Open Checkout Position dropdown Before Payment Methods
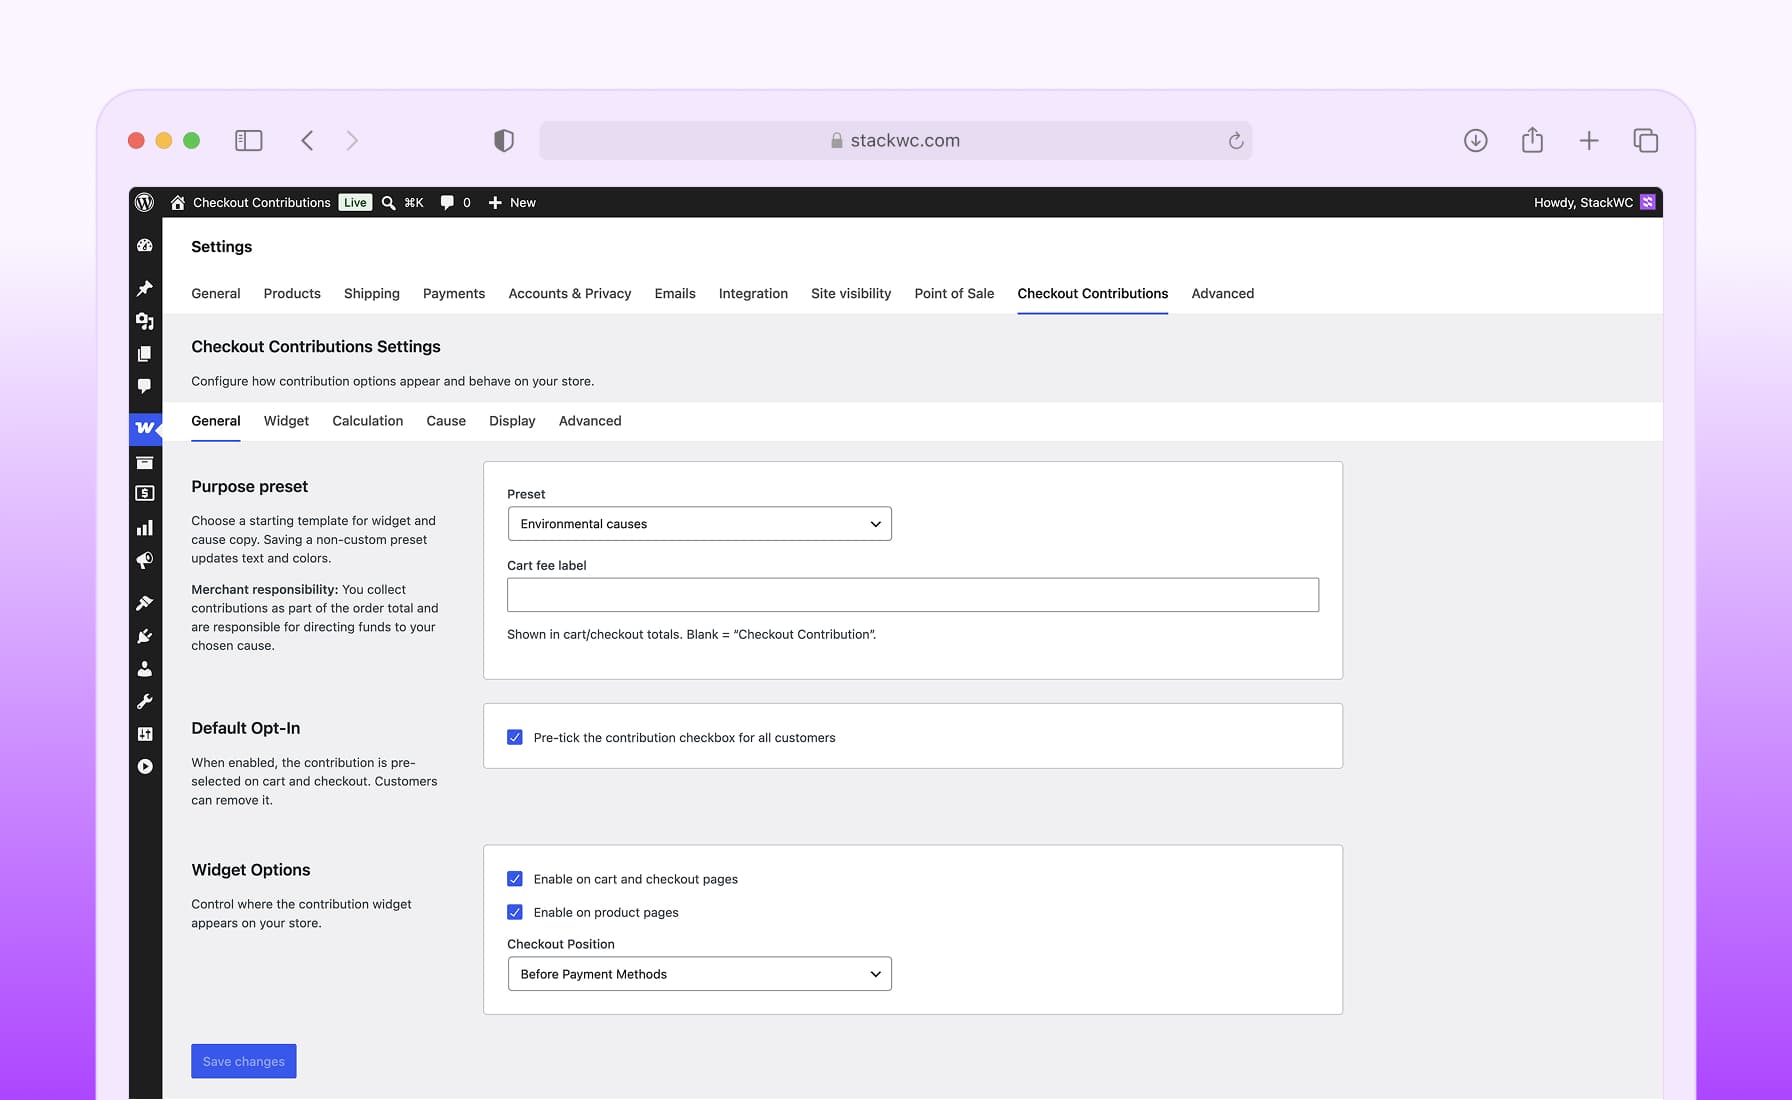 click(x=700, y=974)
